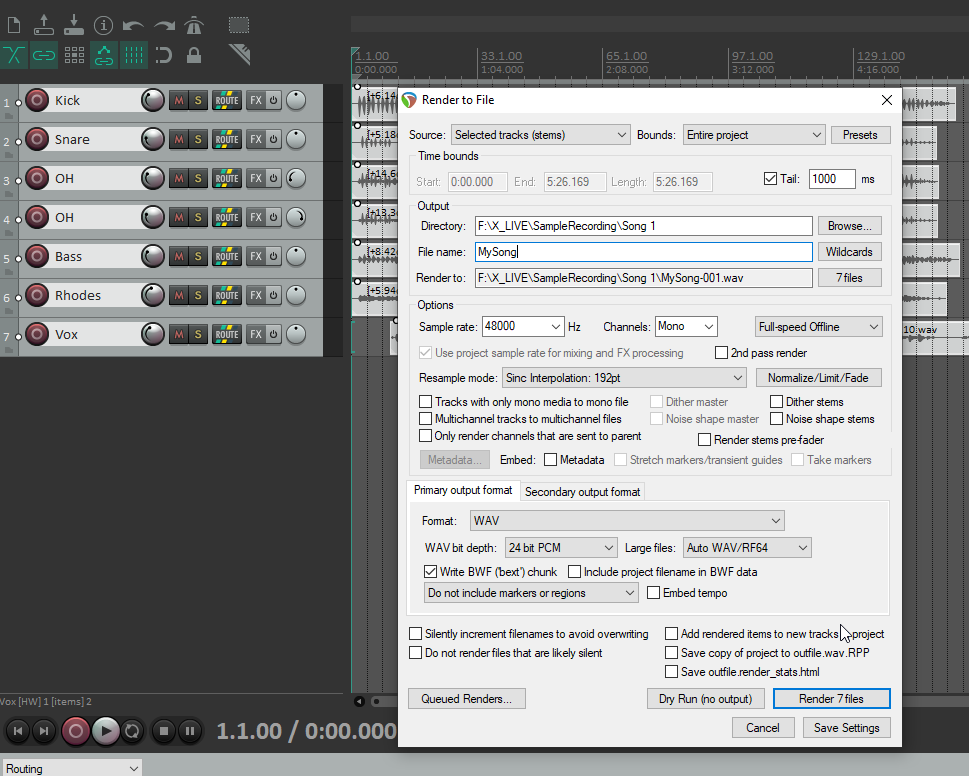
Task: Click the Undo arrow icon
Action: click(133, 25)
